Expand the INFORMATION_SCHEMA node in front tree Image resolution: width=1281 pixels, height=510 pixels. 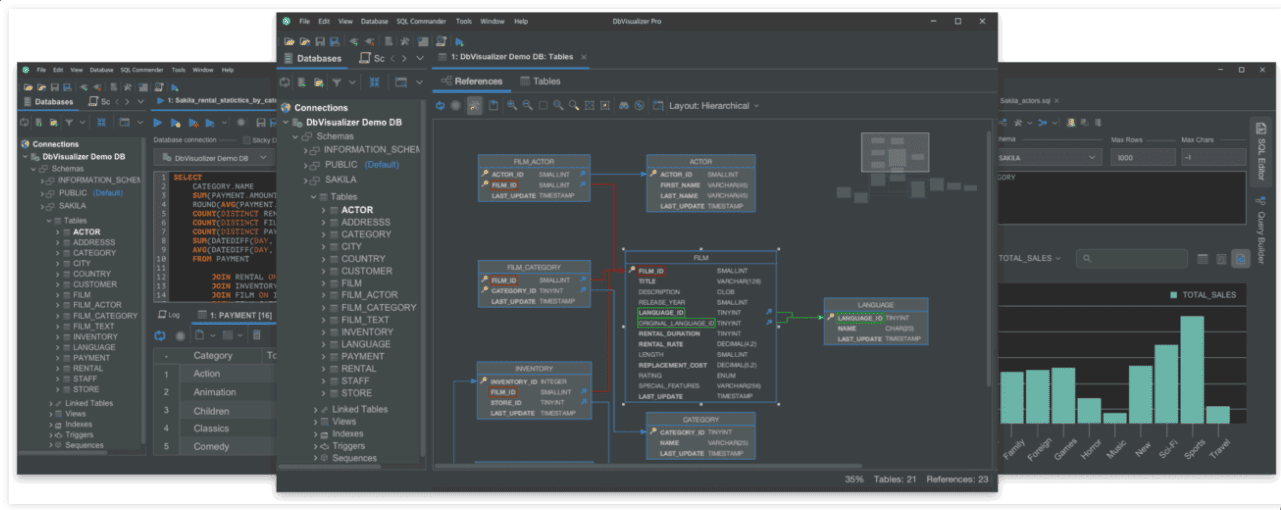[x=305, y=150]
